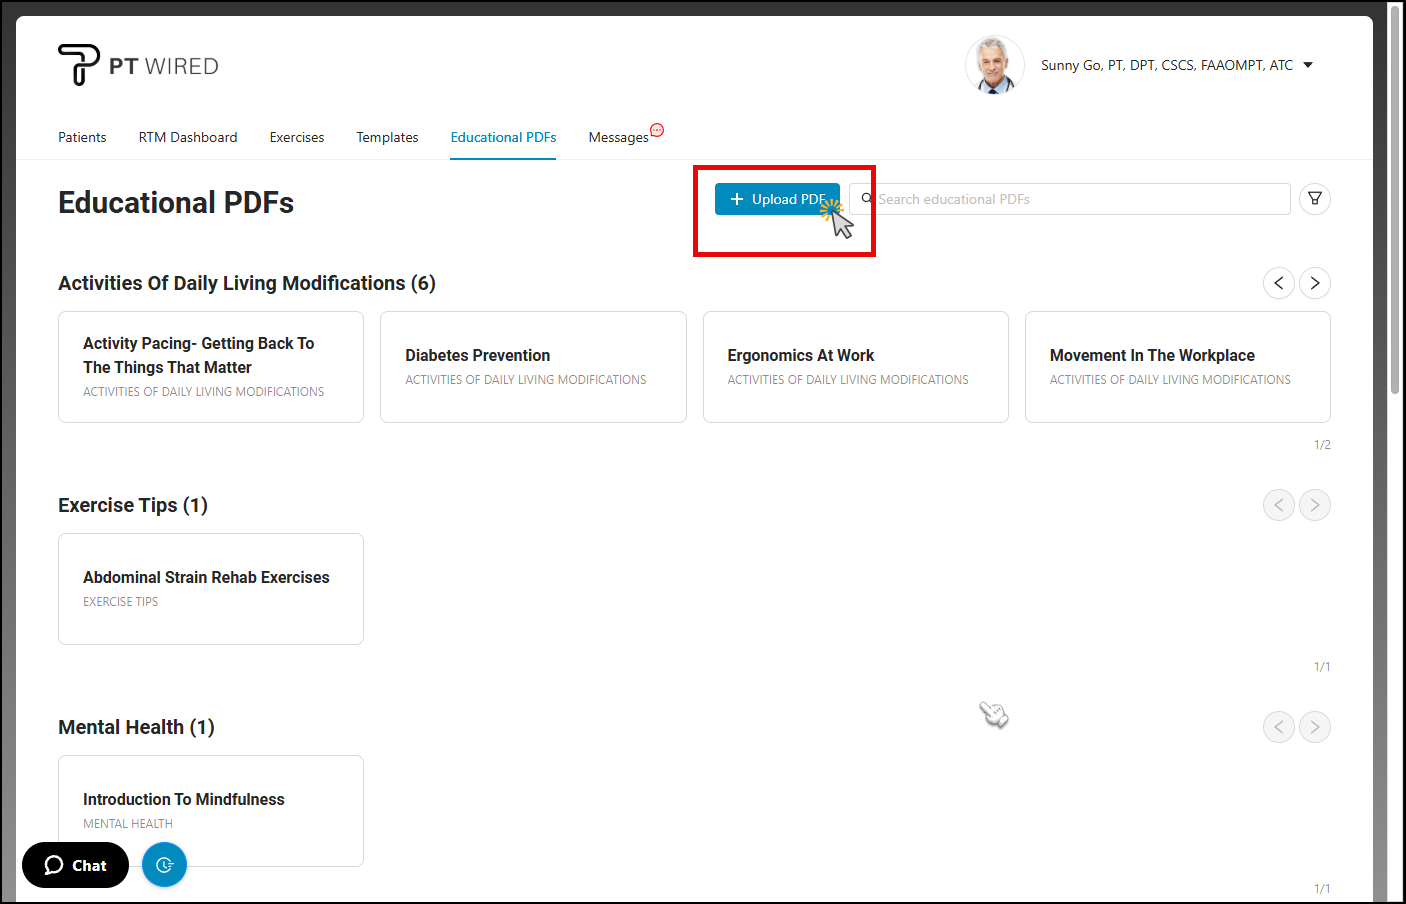Click the Upload PDF button
The width and height of the screenshot is (1406, 904).
[776, 199]
